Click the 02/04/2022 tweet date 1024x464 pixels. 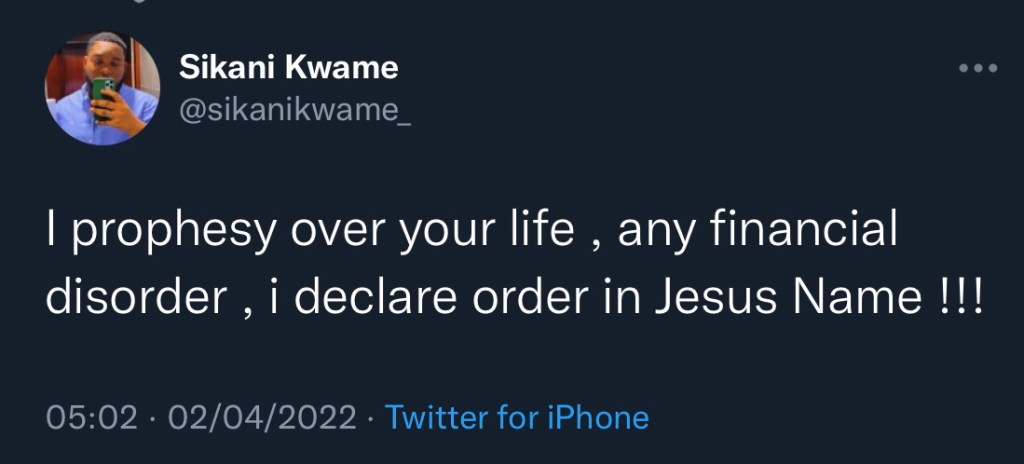(x=262, y=417)
